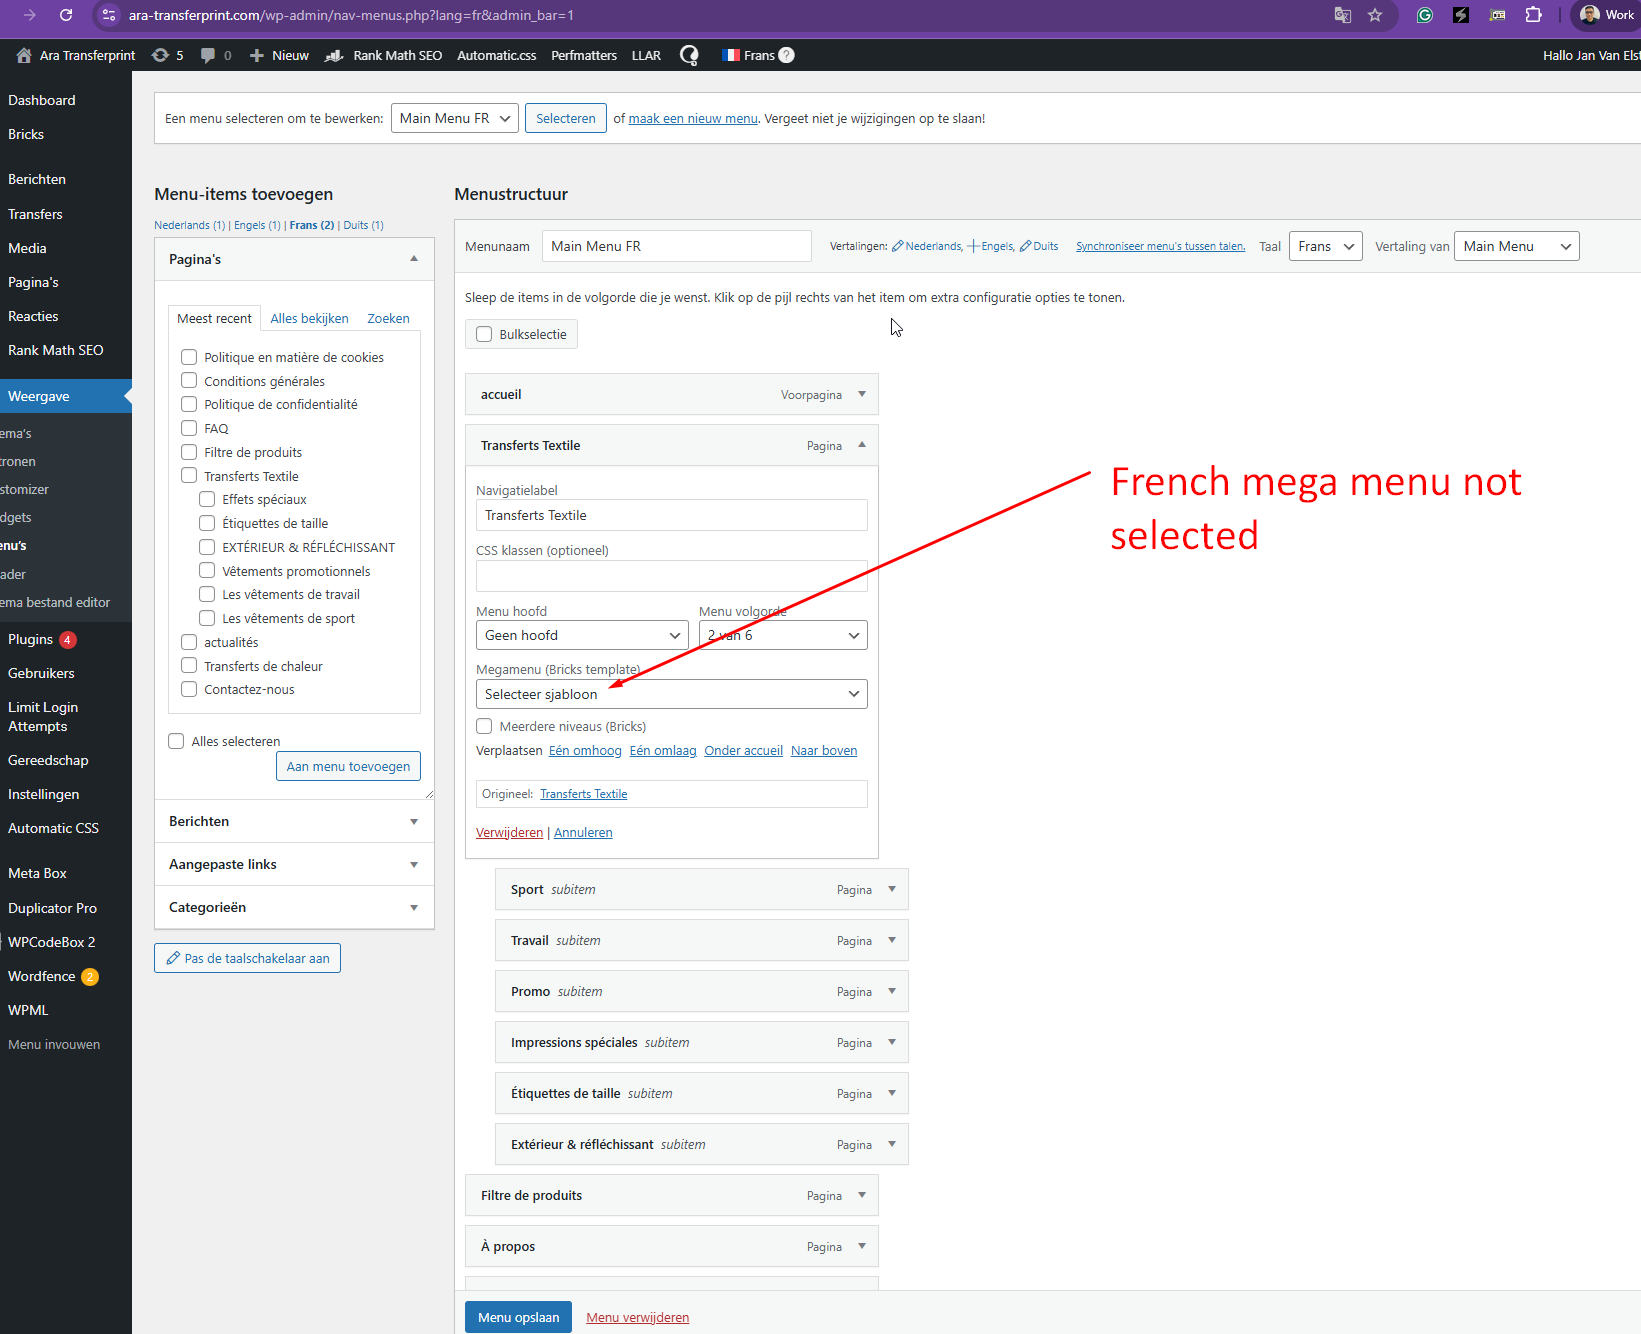This screenshot has height=1334, width=1641.
Task: Click the browser reload icon
Action: (x=66, y=15)
